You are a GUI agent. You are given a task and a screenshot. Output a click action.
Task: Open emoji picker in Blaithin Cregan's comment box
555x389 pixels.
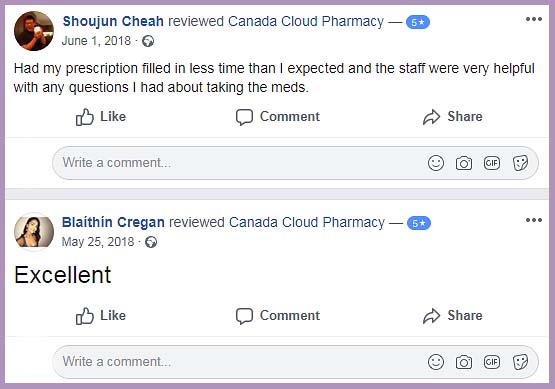pos(436,362)
